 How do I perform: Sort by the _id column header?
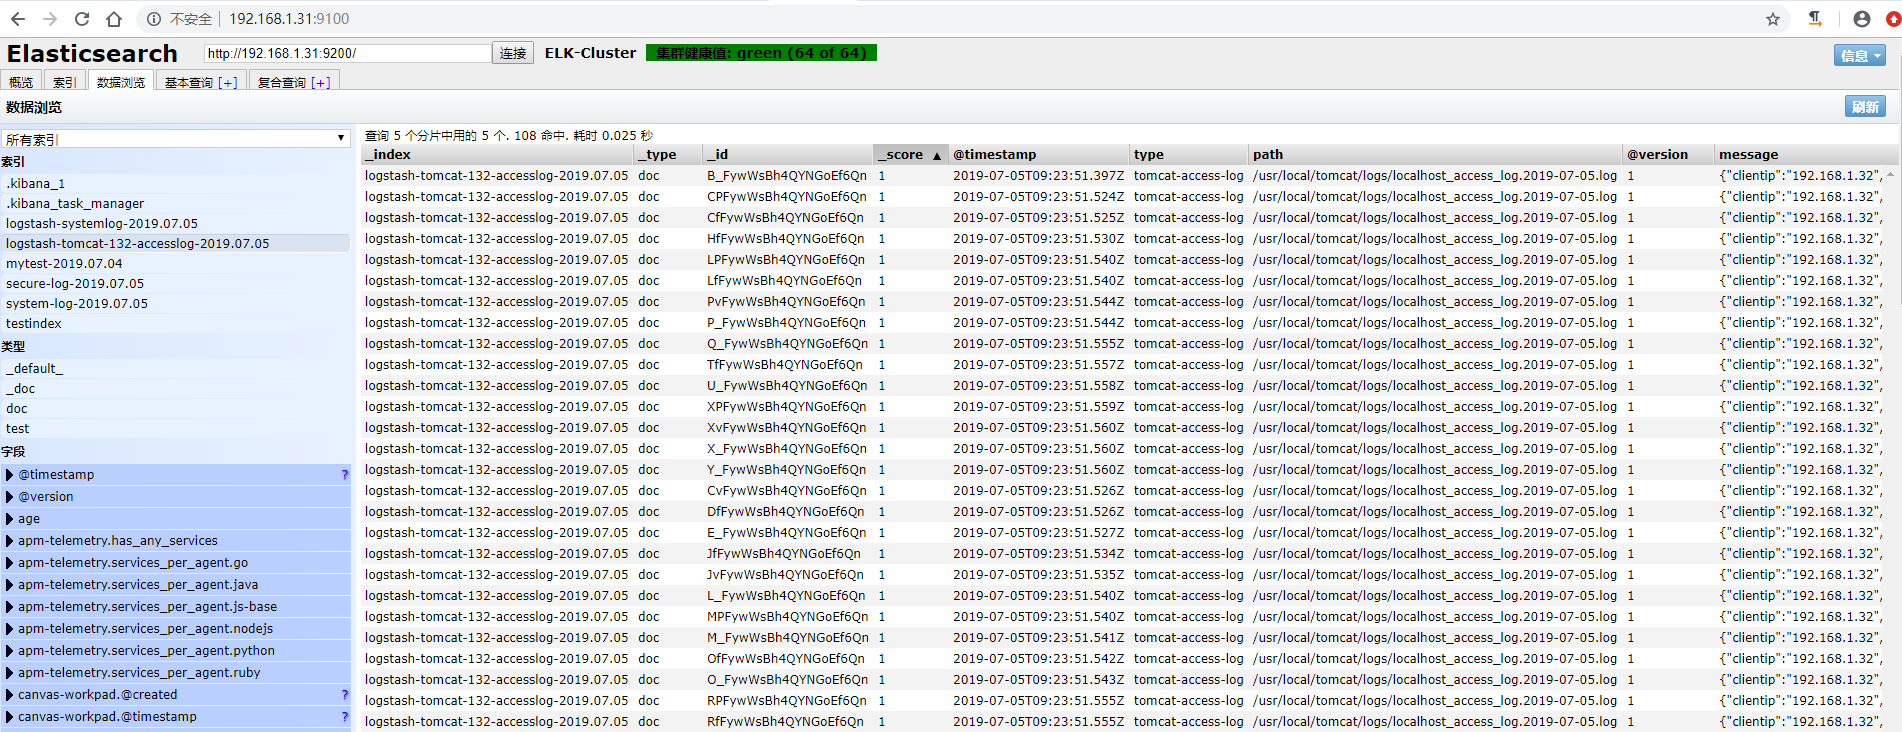click(787, 155)
